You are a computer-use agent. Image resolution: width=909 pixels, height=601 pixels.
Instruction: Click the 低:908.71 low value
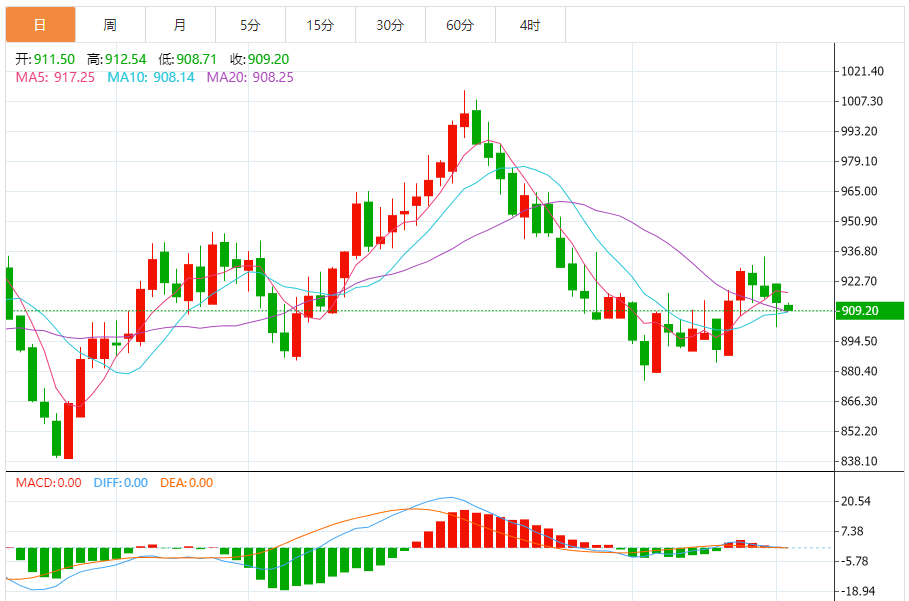point(187,59)
